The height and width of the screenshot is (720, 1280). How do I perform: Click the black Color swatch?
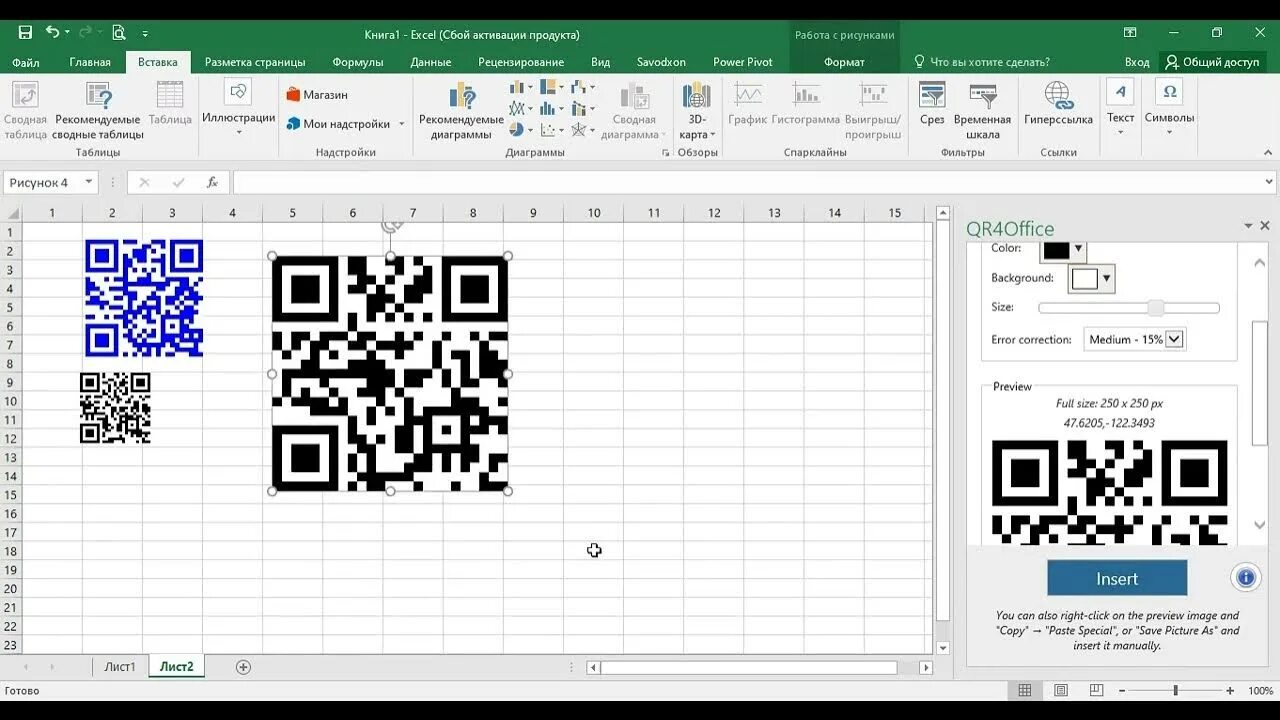(x=1057, y=249)
